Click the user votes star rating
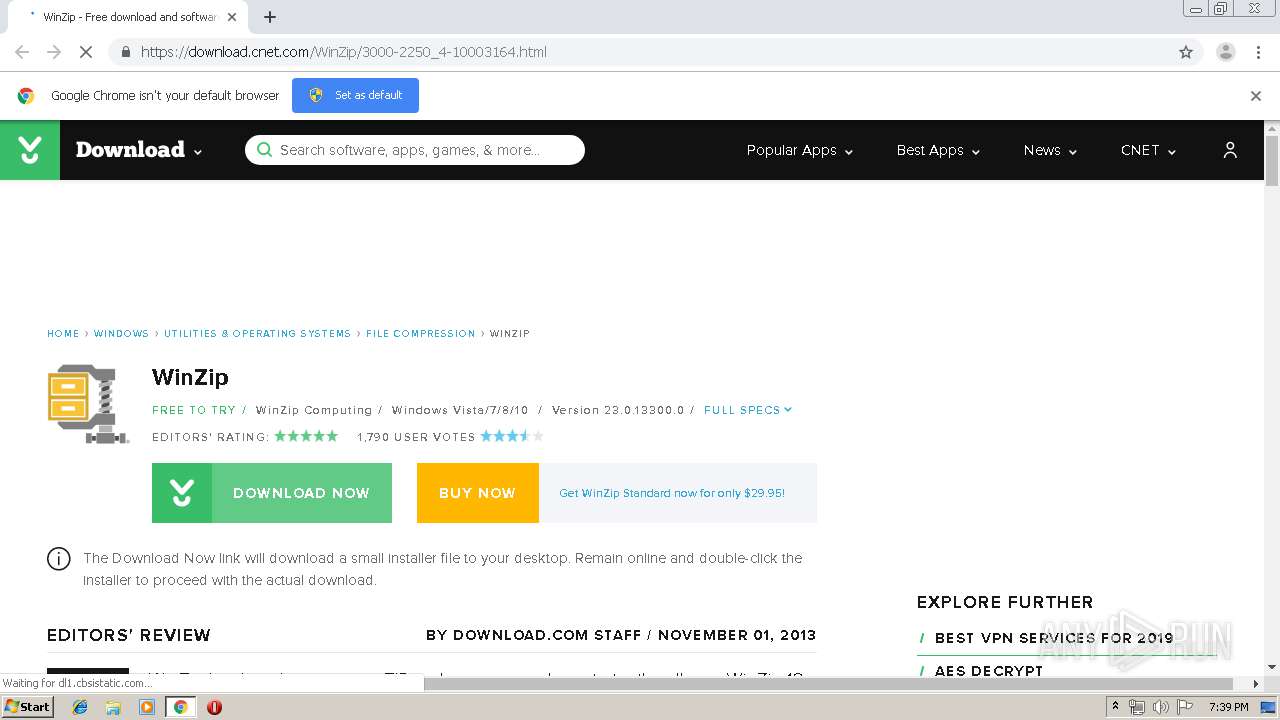This screenshot has height=720, width=1280. pos(512,436)
